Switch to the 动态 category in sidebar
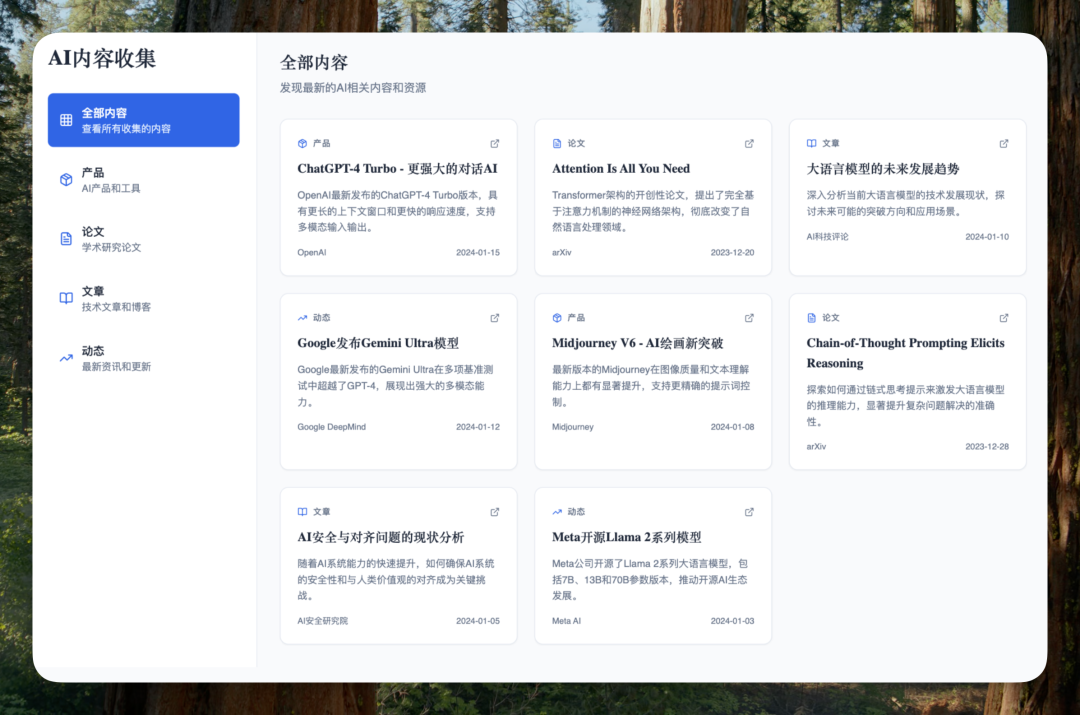Screen dimensions: 1080x715 pos(143,358)
